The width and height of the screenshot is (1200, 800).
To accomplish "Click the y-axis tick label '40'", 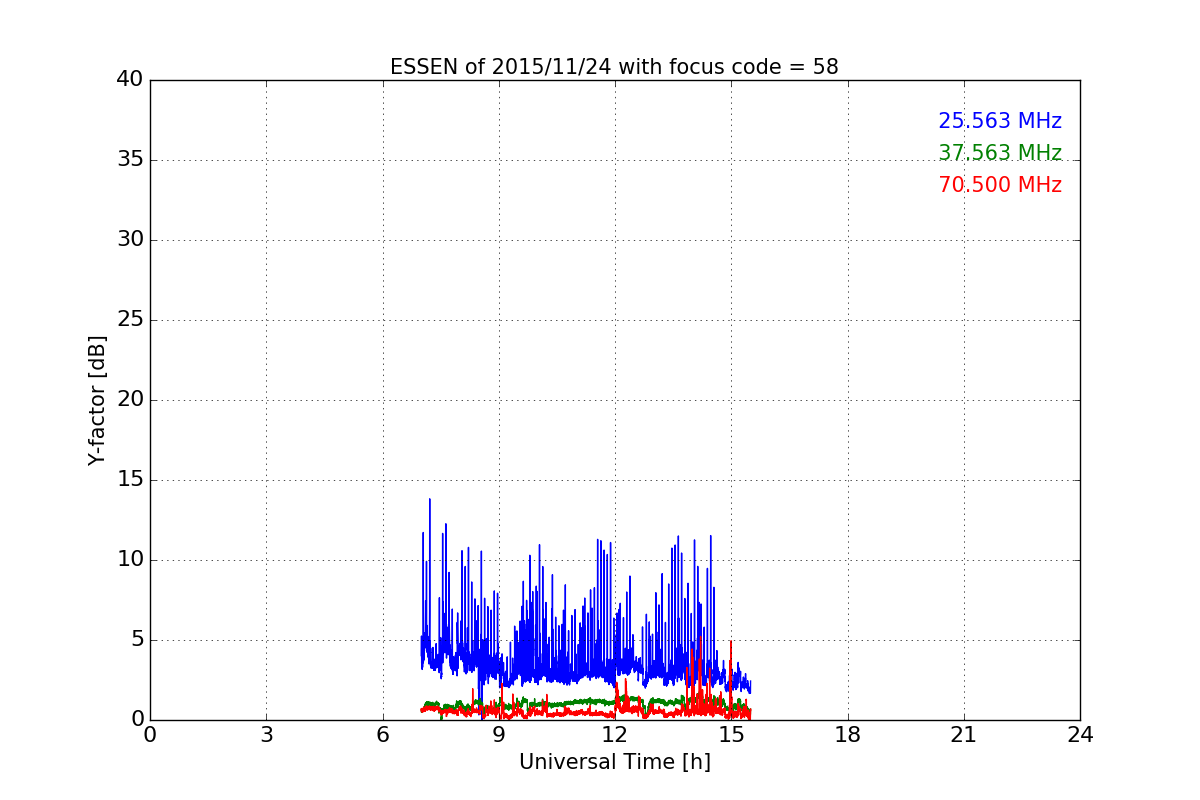I will pos(130,80).
